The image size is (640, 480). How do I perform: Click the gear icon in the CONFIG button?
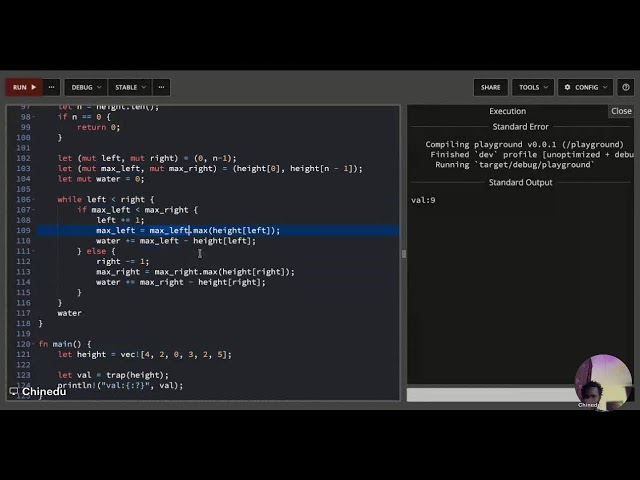[x=567, y=87]
